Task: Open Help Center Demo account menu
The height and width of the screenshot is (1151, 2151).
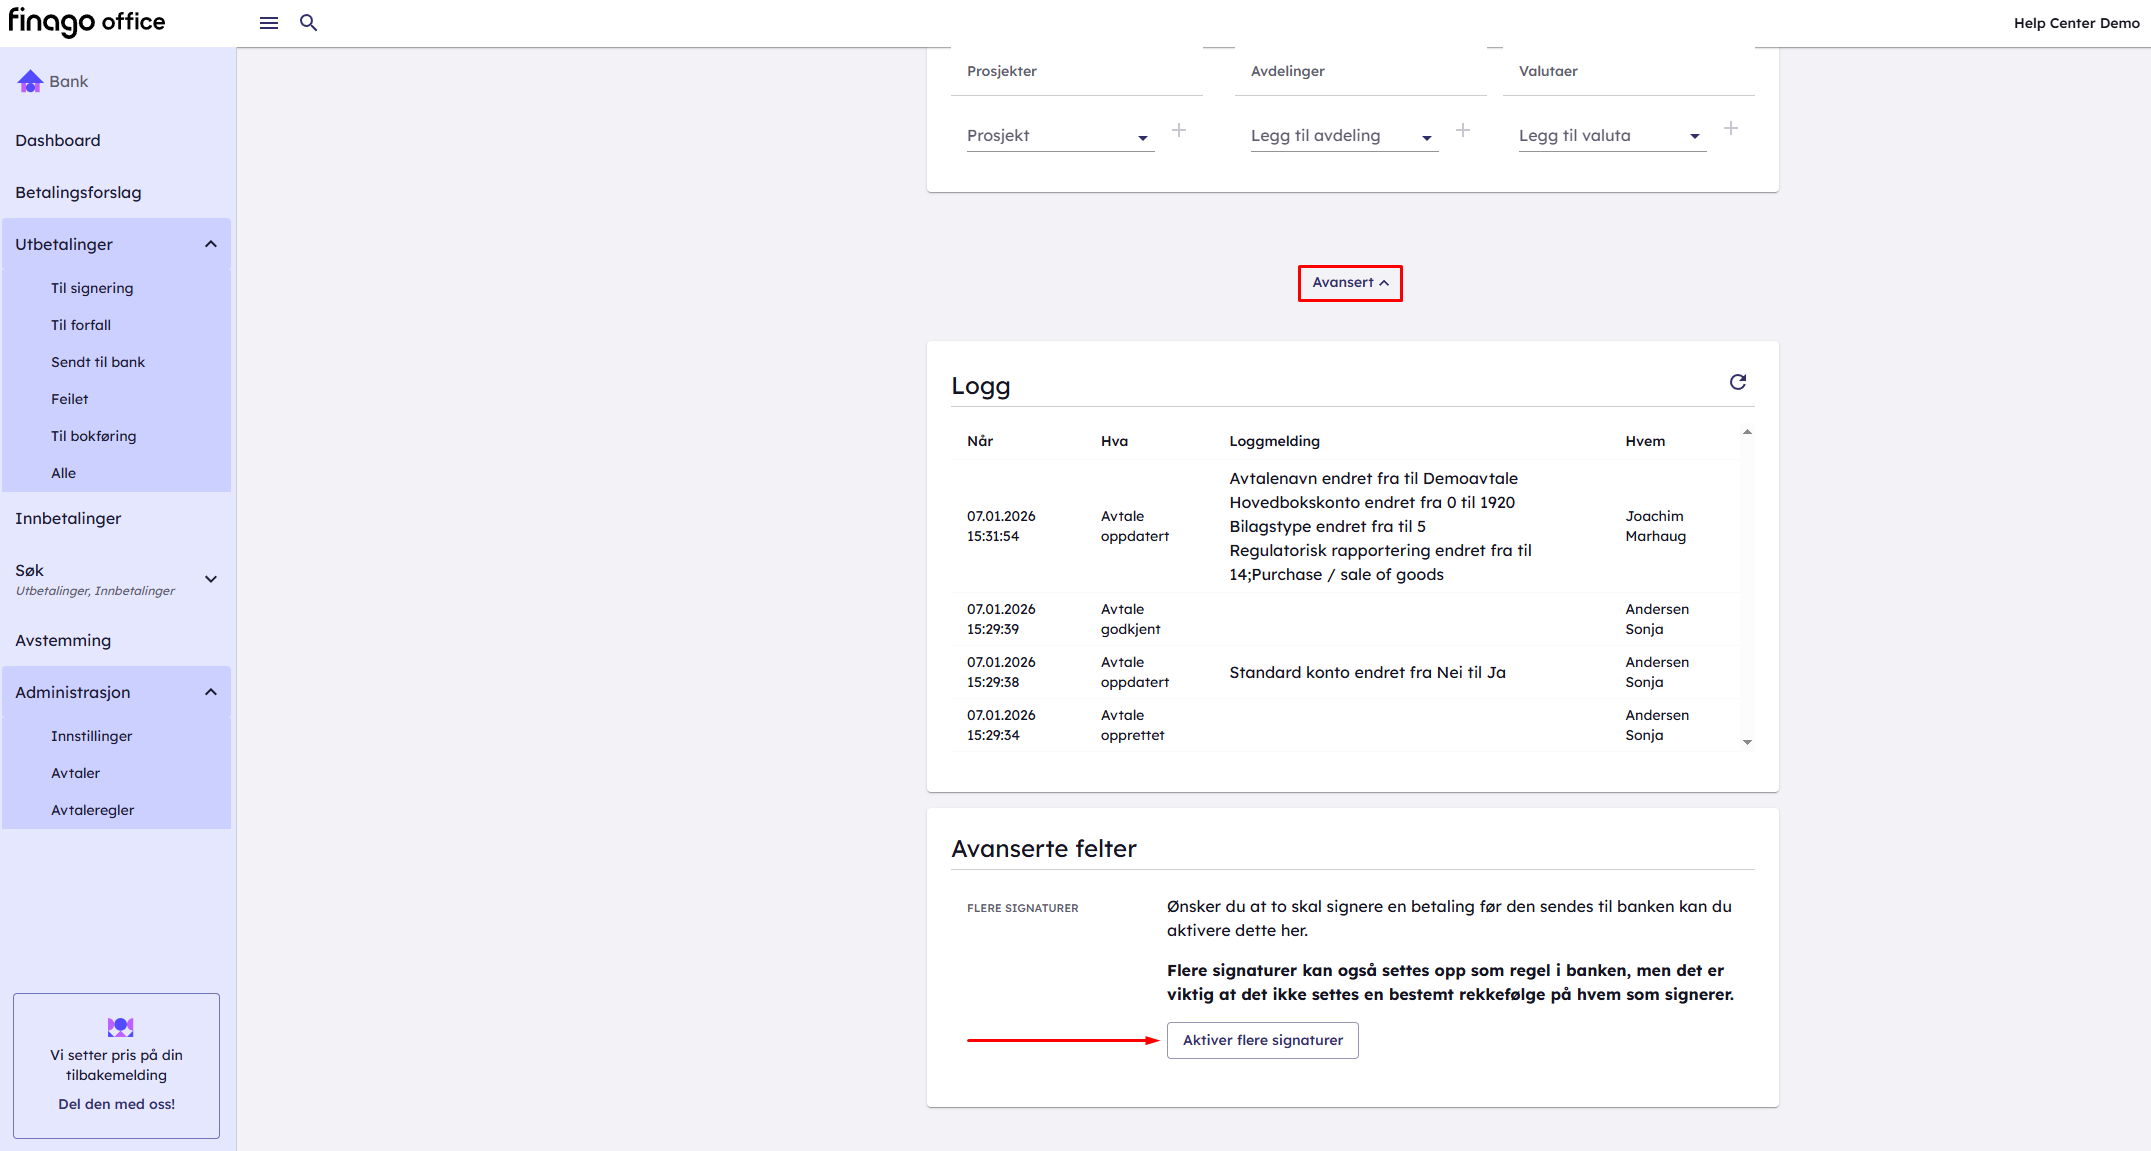Action: [x=2075, y=23]
